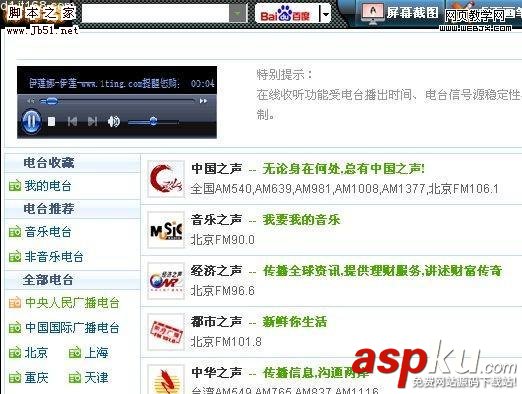This screenshot has width=522, height=394.
Task: Adjust the volume slider knob
Action: [153, 121]
